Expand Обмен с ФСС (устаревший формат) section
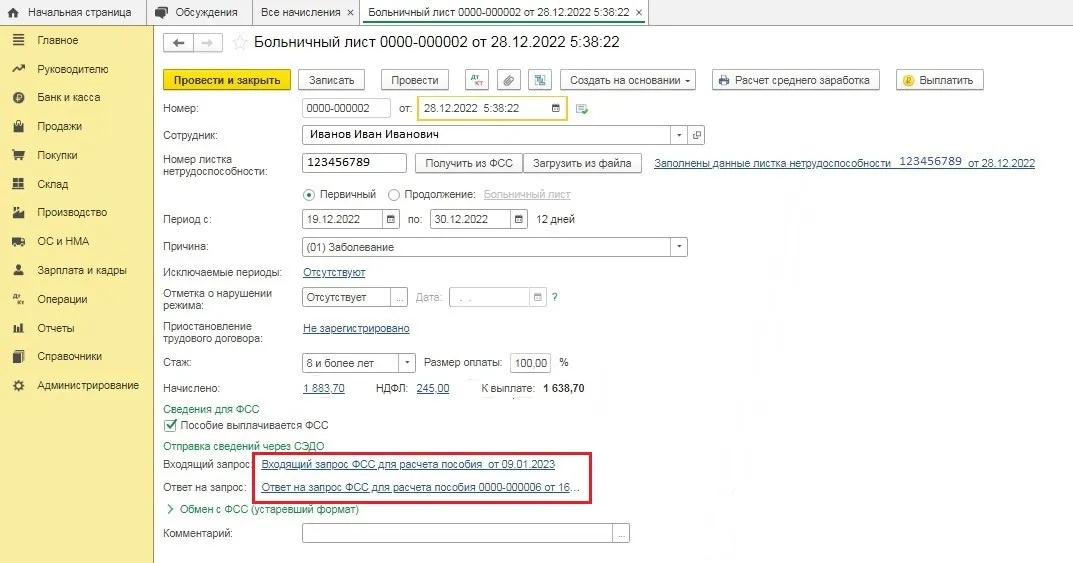1073x563 pixels. [x=169, y=510]
